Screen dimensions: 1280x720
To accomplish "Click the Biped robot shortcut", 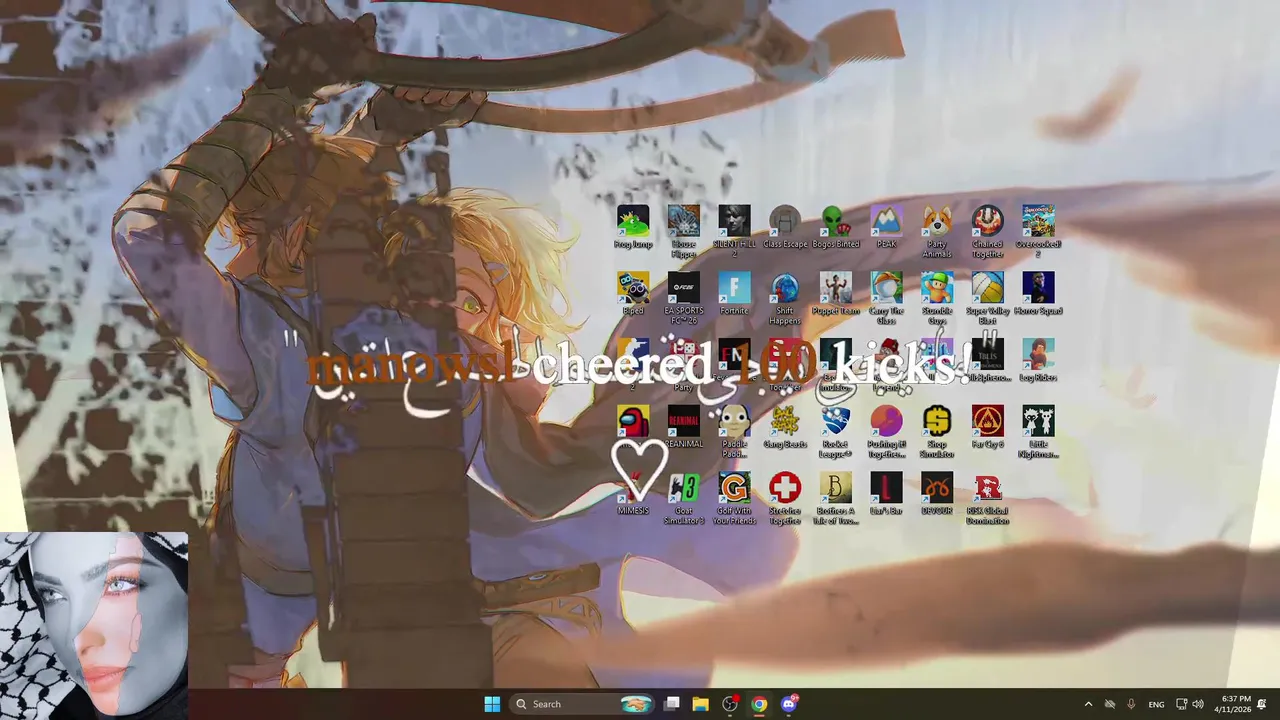I will tap(633, 294).
